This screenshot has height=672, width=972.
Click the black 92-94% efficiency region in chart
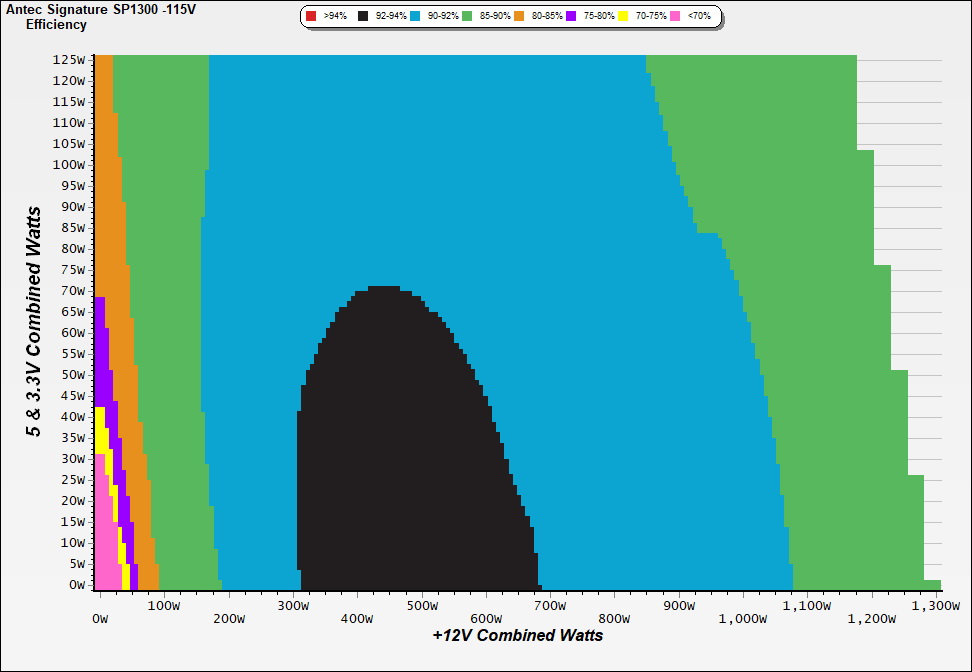click(x=420, y=450)
